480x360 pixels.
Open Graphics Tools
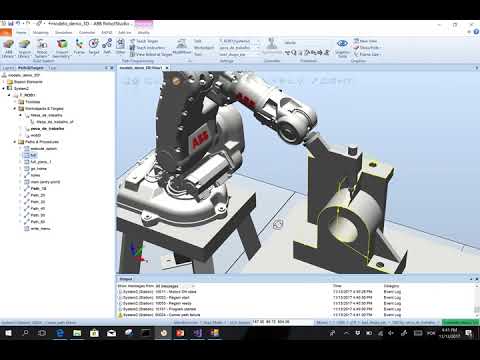pyautogui.click(x=342, y=48)
